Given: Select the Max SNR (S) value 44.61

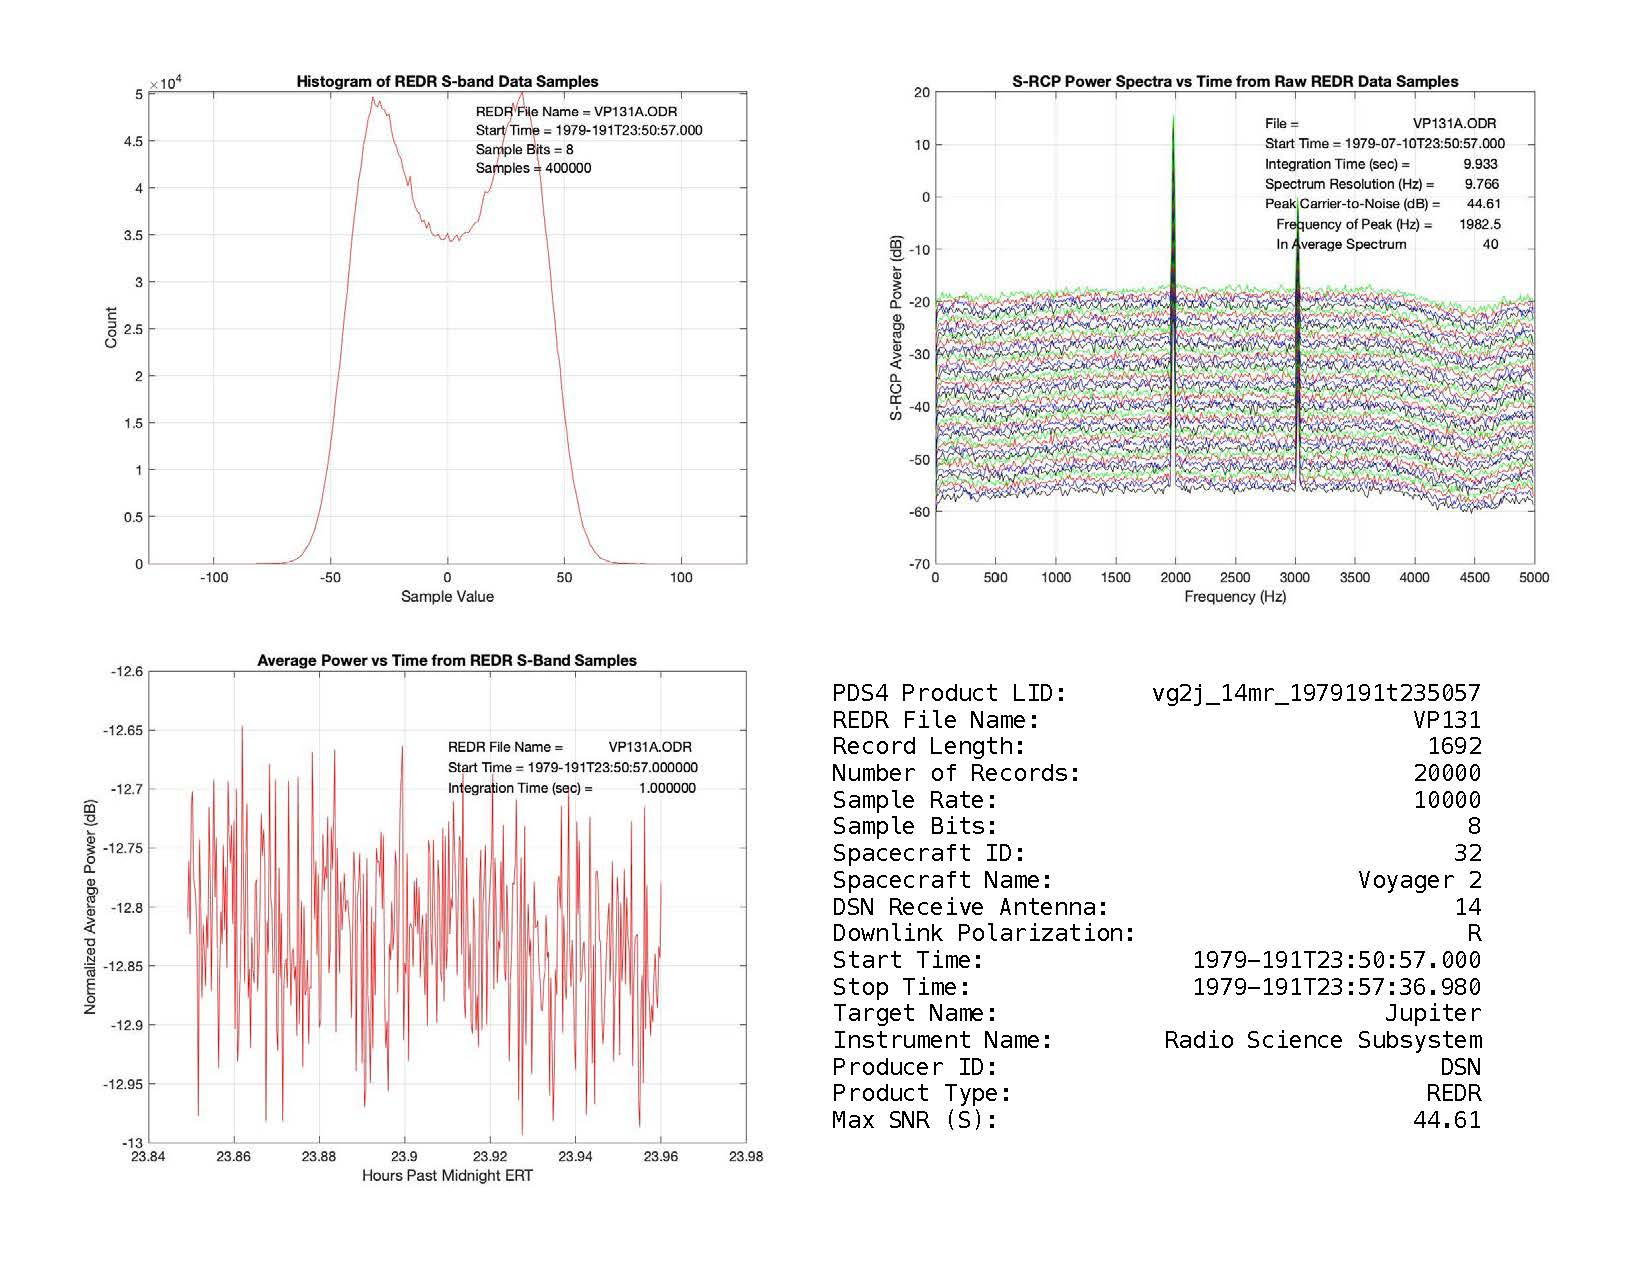Looking at the screenshot, I should (x=1446, y=1120).
